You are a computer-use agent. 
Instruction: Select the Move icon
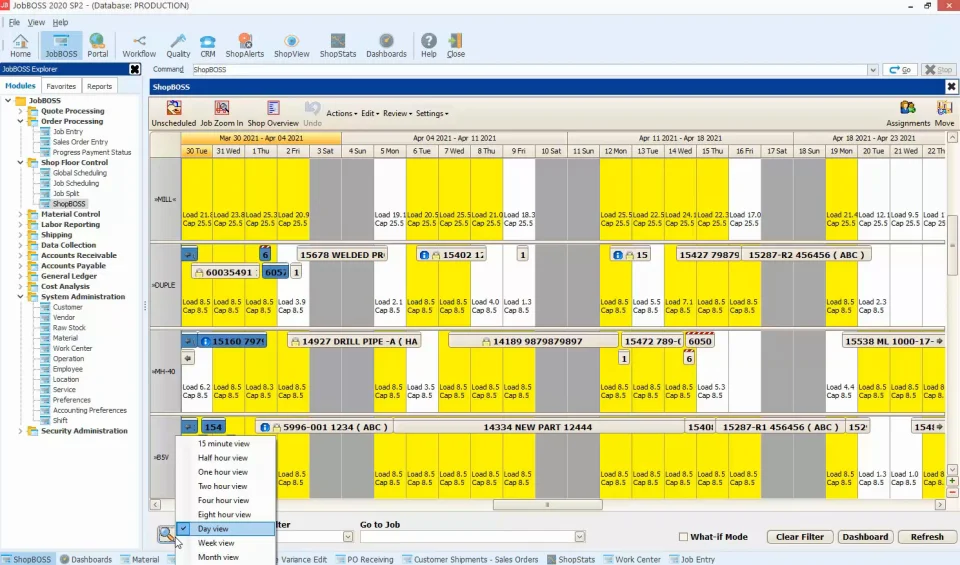point(944,114)
